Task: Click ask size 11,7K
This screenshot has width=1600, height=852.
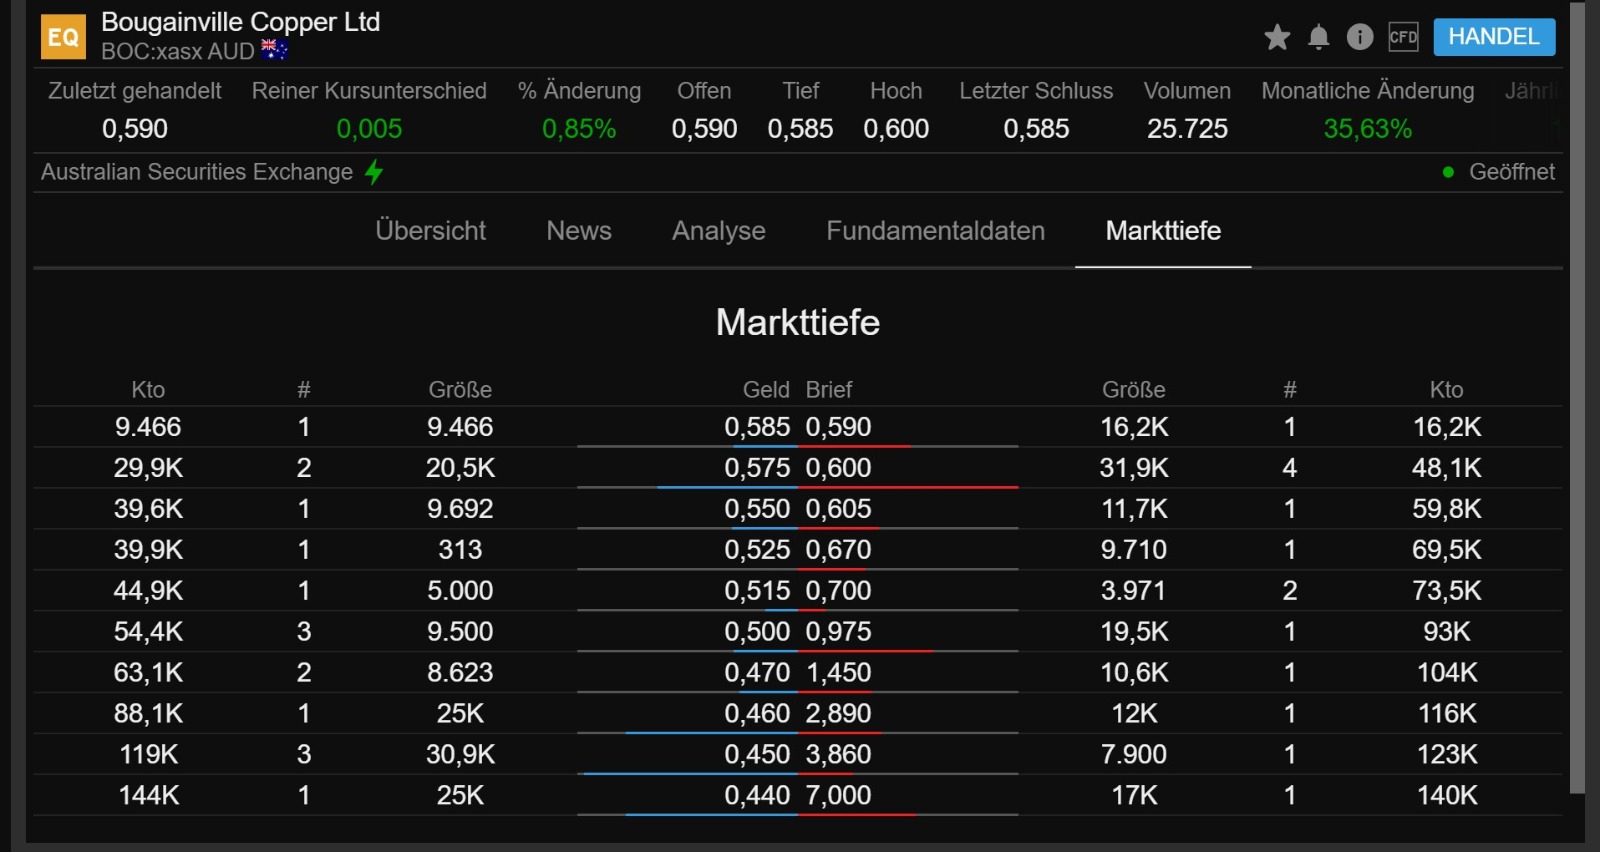Action: tap(1134, 509)
